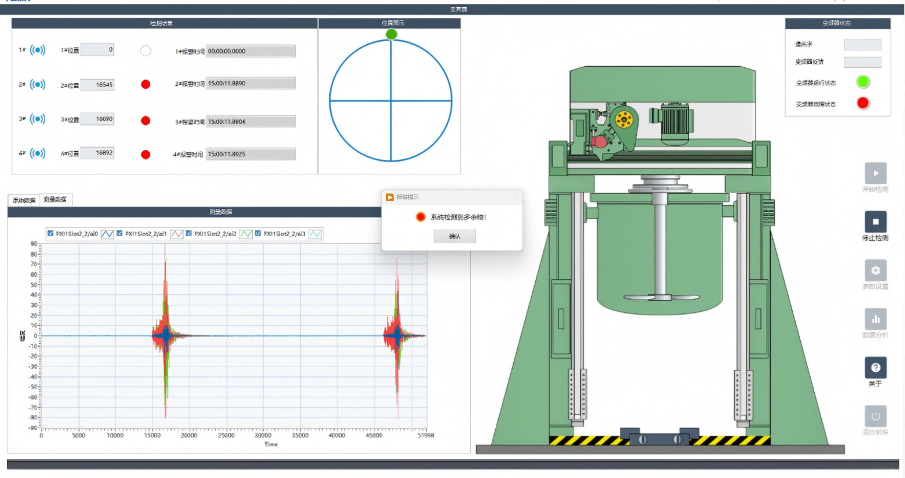Click sensor 1# signal icon
The width and height of the screenshot is (905, 478).
pyautogui.click(x=38, y=50)
